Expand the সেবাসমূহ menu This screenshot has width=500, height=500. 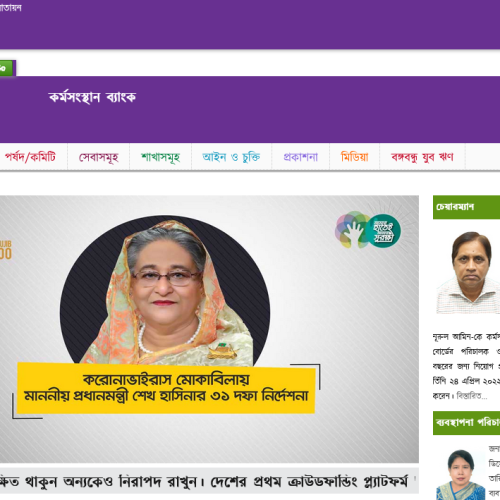coord(99,157)
